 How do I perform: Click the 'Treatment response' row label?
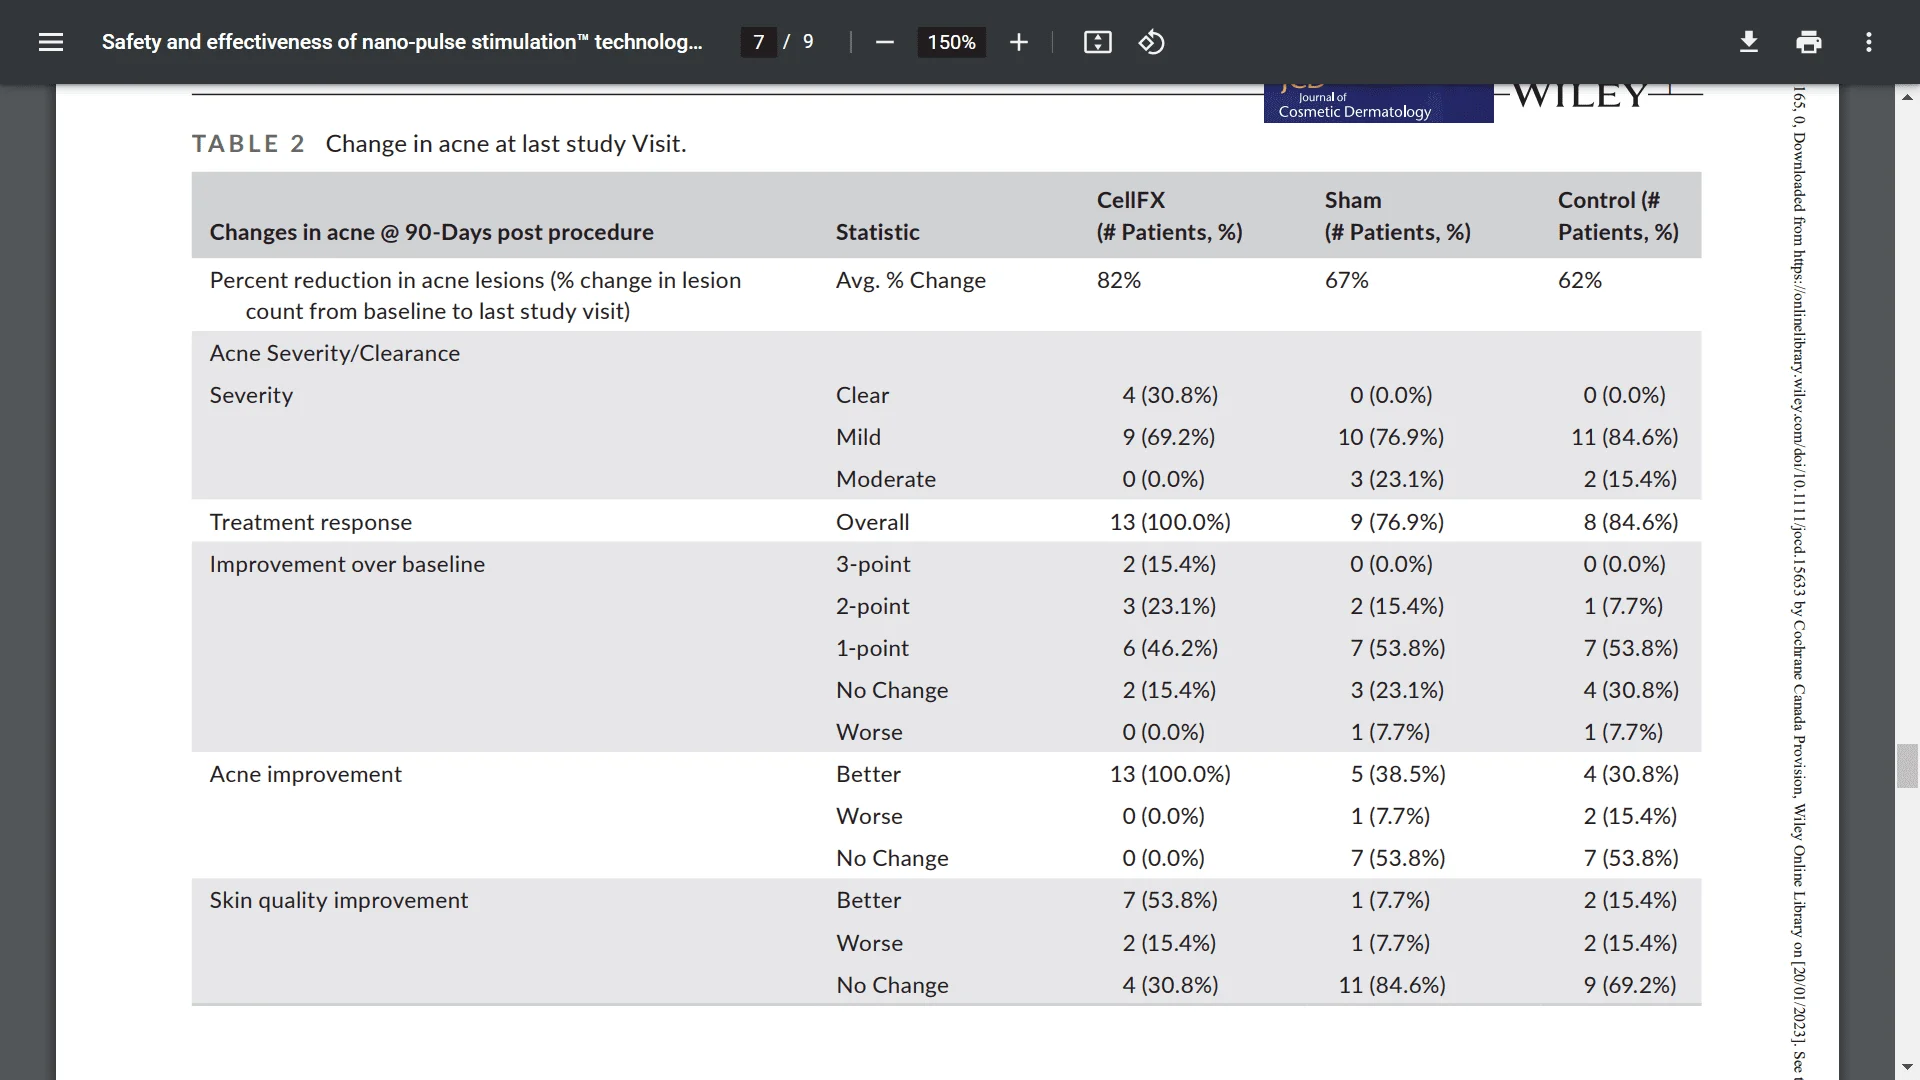pyautogui.click(x=310, y=522)
